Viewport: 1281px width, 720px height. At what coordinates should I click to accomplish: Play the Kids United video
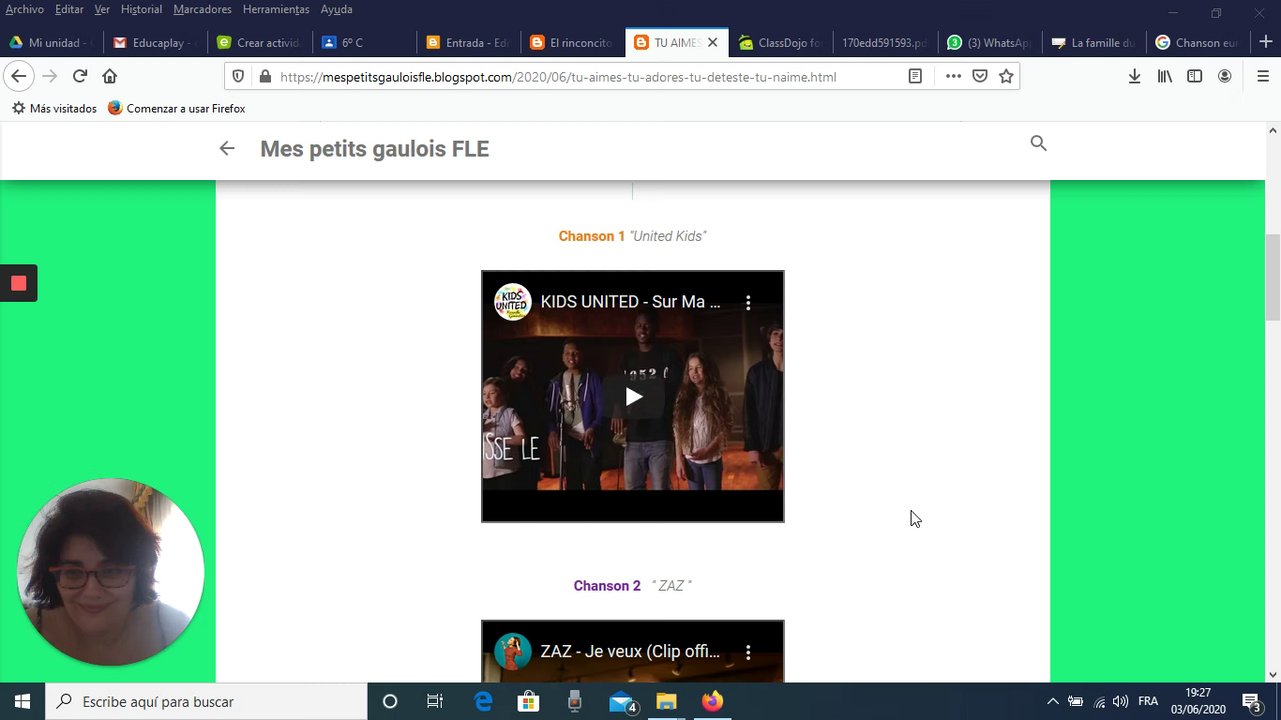click(x=633, y=397)
